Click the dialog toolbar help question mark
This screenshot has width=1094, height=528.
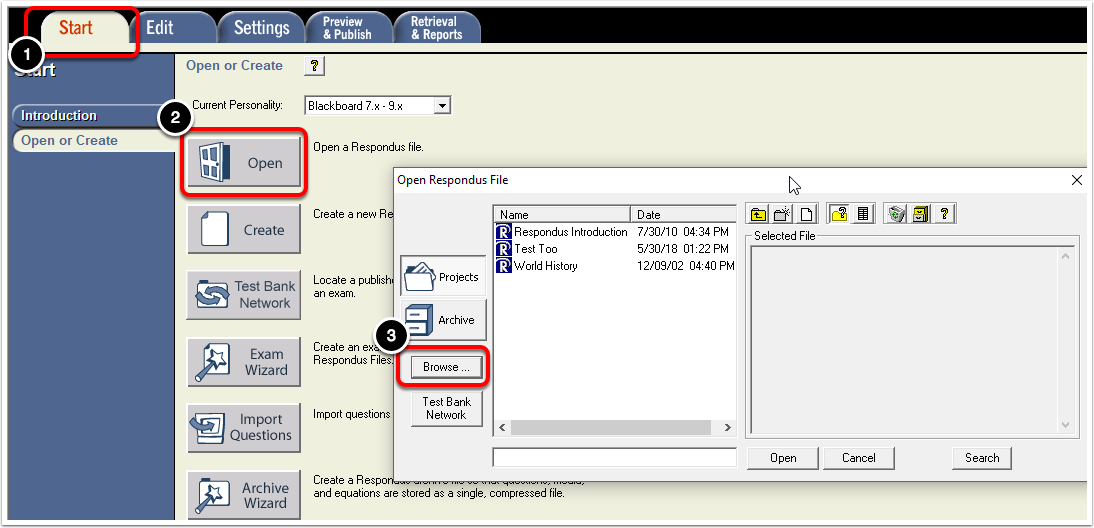[944, 214]
